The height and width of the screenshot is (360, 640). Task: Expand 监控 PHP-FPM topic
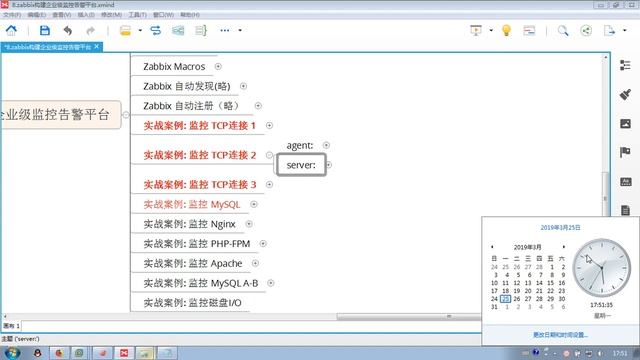(x=263, y=244)
